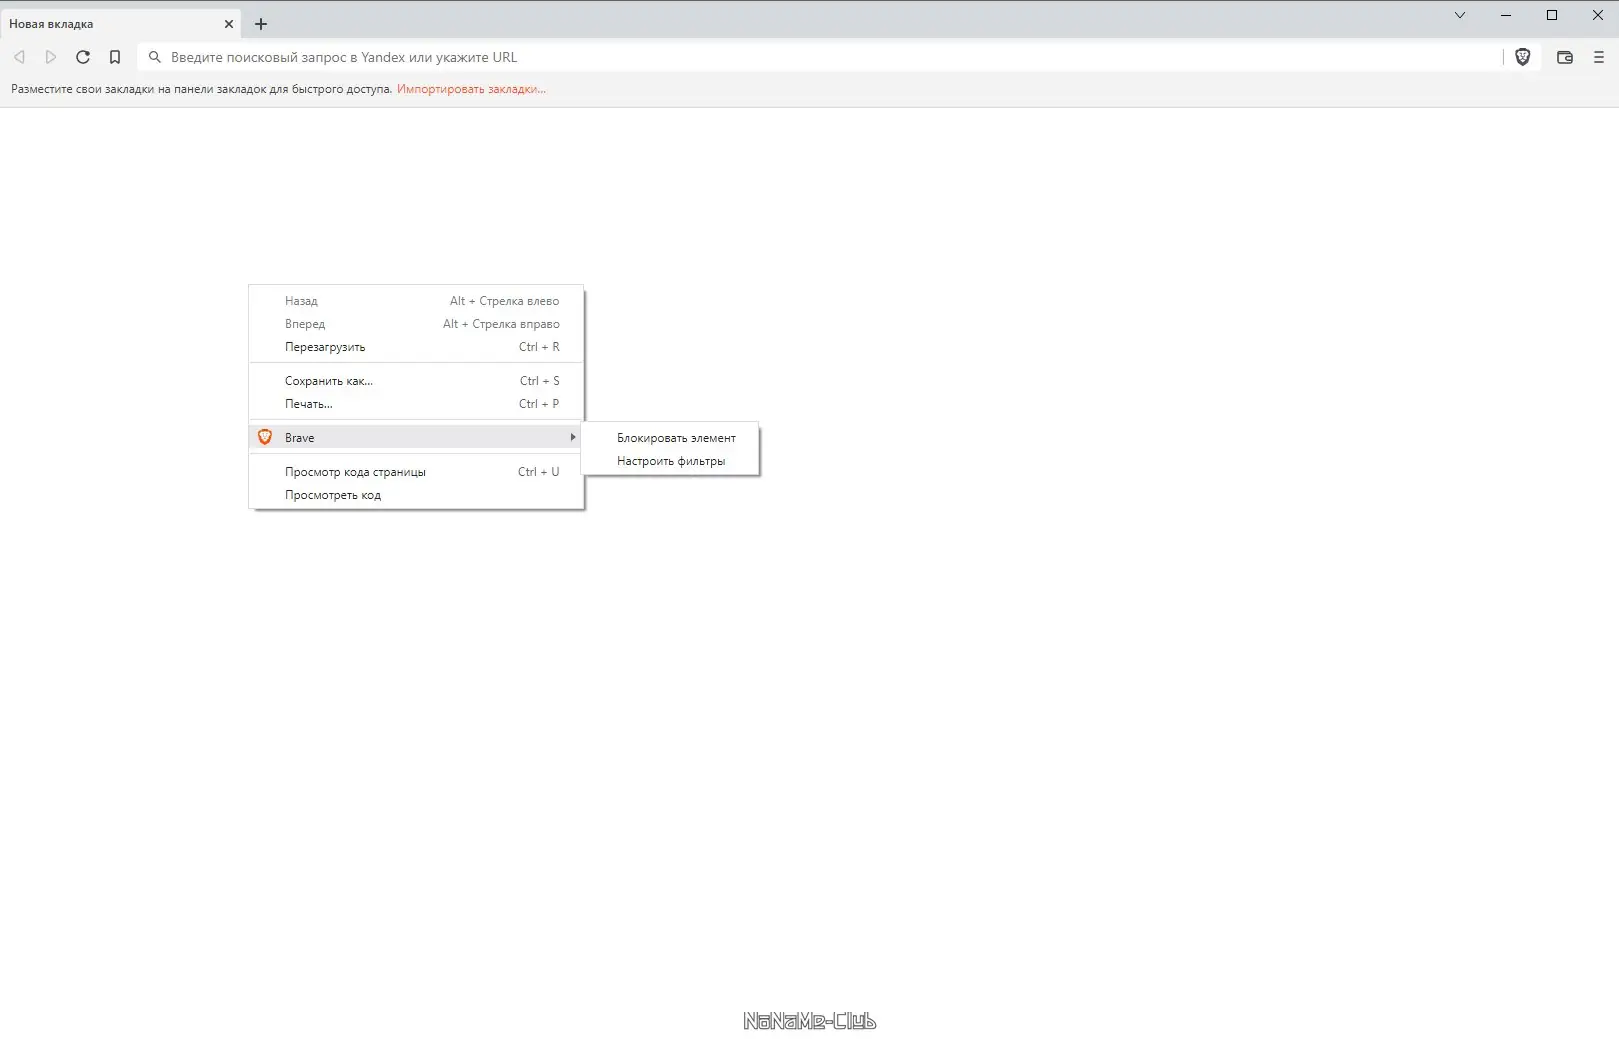1619x1039 pixels.
Task: Bookmark this page with the bookmark icon
Action: (114, 57)
